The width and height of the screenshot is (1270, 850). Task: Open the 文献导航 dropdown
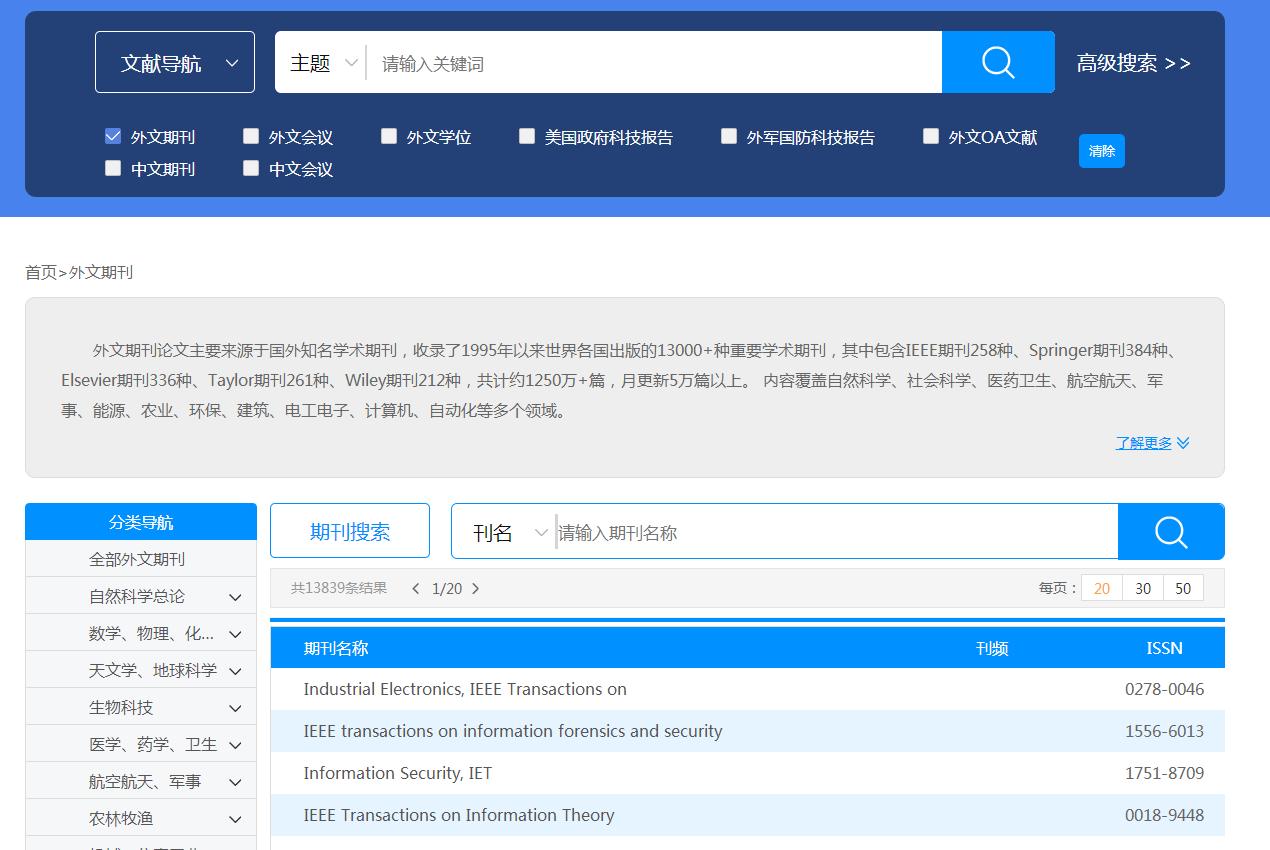pyautogui.click(x=175, y=61)
